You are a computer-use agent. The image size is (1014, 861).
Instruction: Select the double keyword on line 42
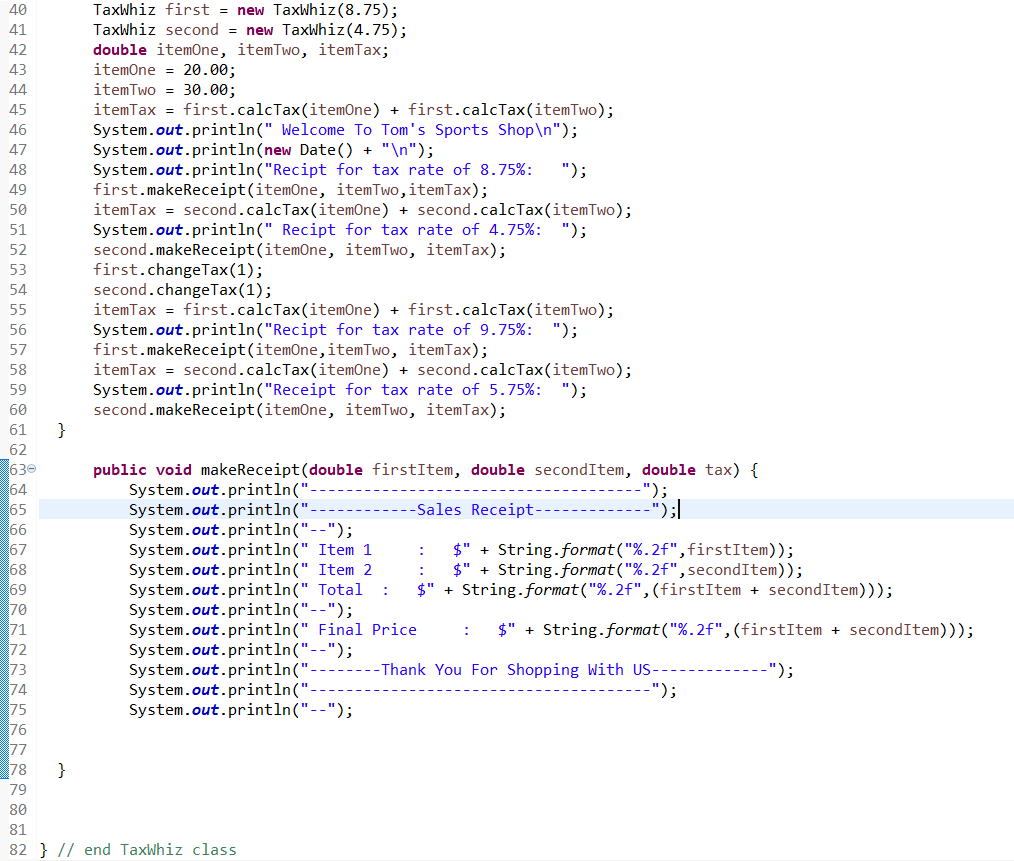click(x=119, y=49)
